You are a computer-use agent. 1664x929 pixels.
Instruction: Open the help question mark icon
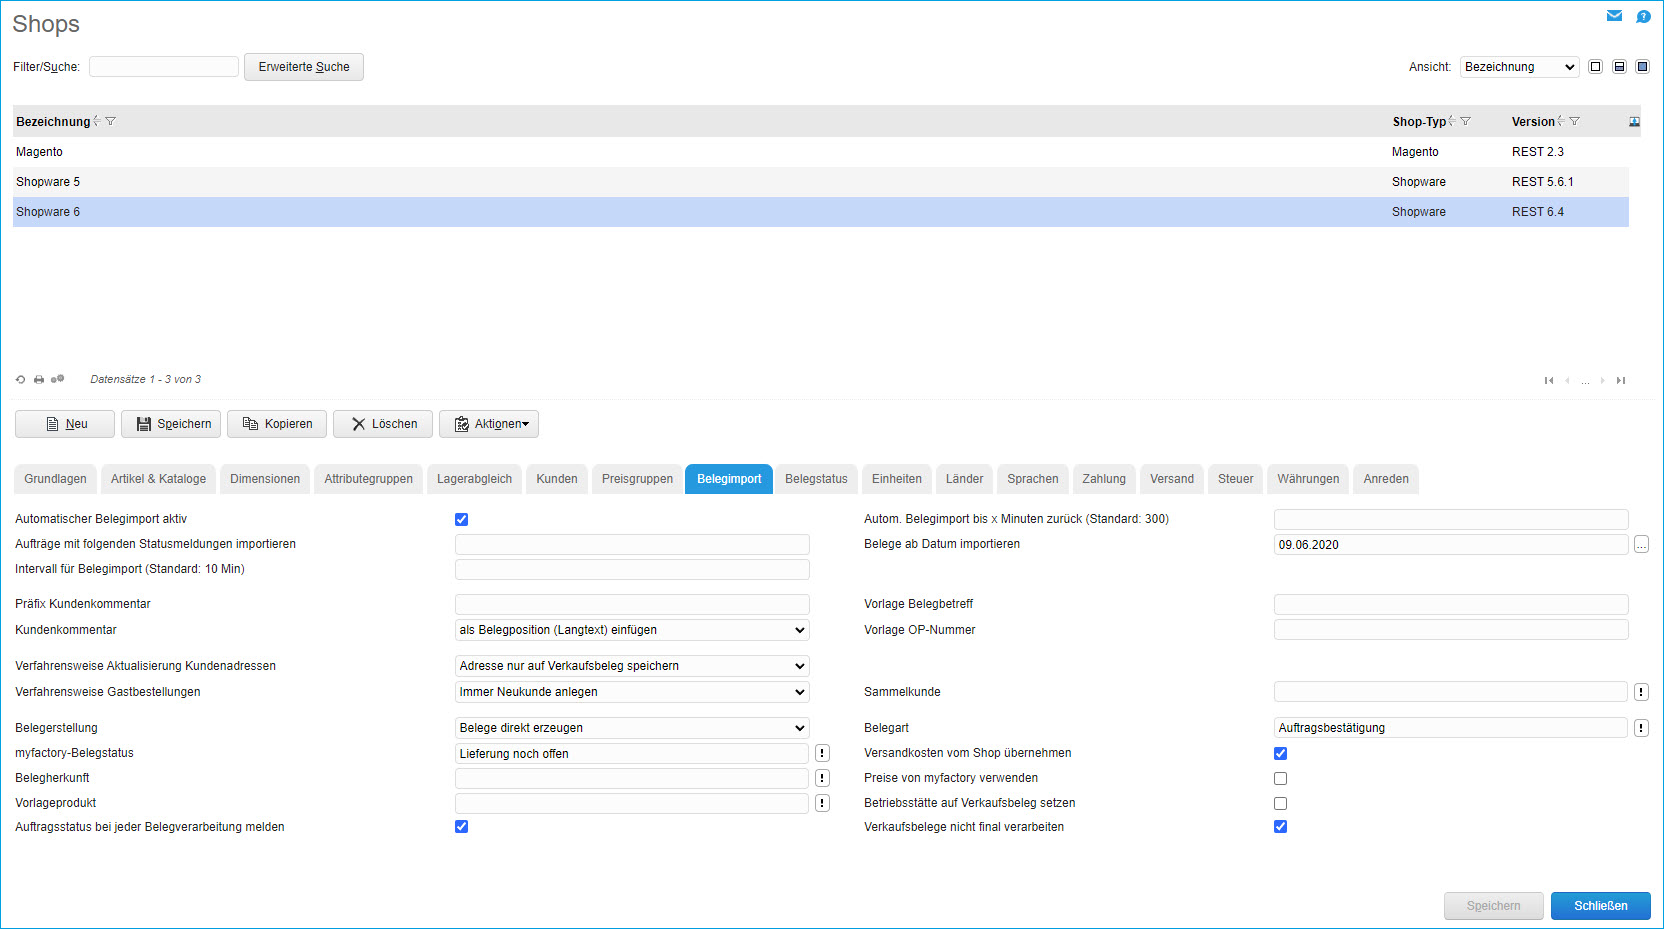click(x=1643, y=16)
